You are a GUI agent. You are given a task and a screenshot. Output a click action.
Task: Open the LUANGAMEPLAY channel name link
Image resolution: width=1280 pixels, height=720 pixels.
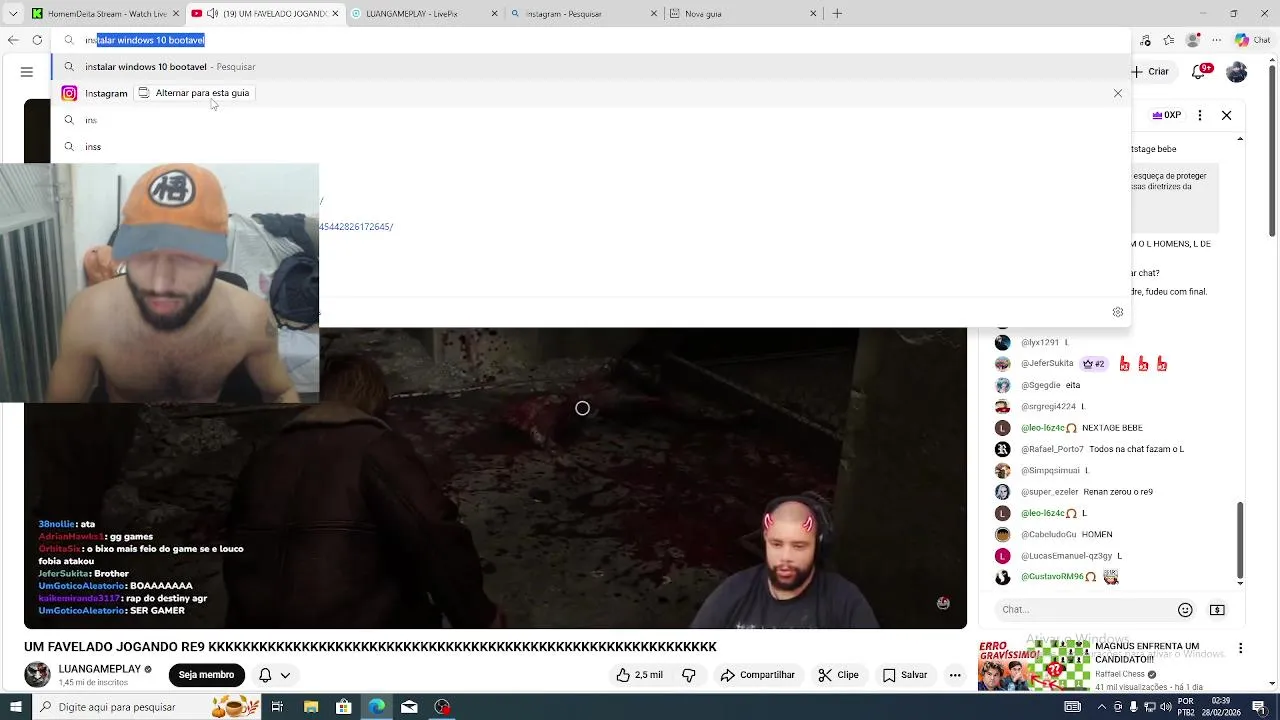click(100, 669)
